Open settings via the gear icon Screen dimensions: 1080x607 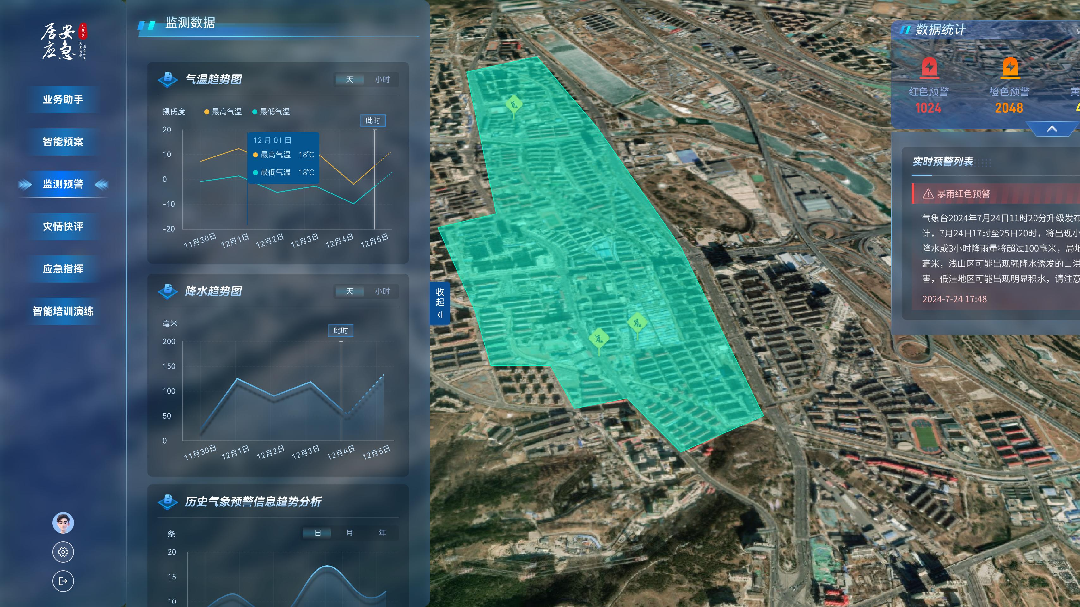click(63, 552)
